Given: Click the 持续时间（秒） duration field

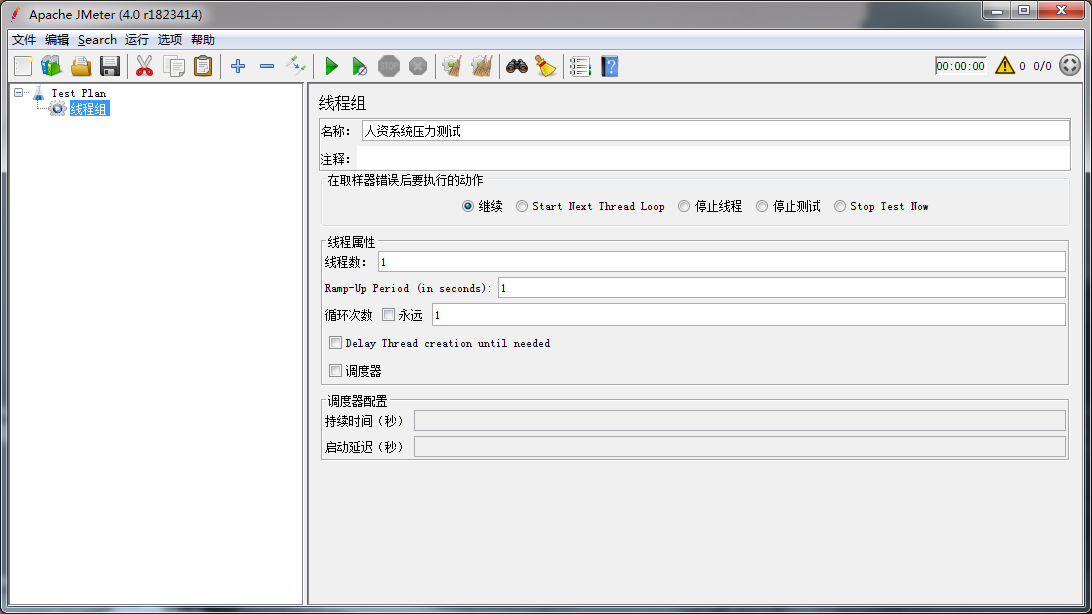Looking at the screenshot, I should point(740,420).
